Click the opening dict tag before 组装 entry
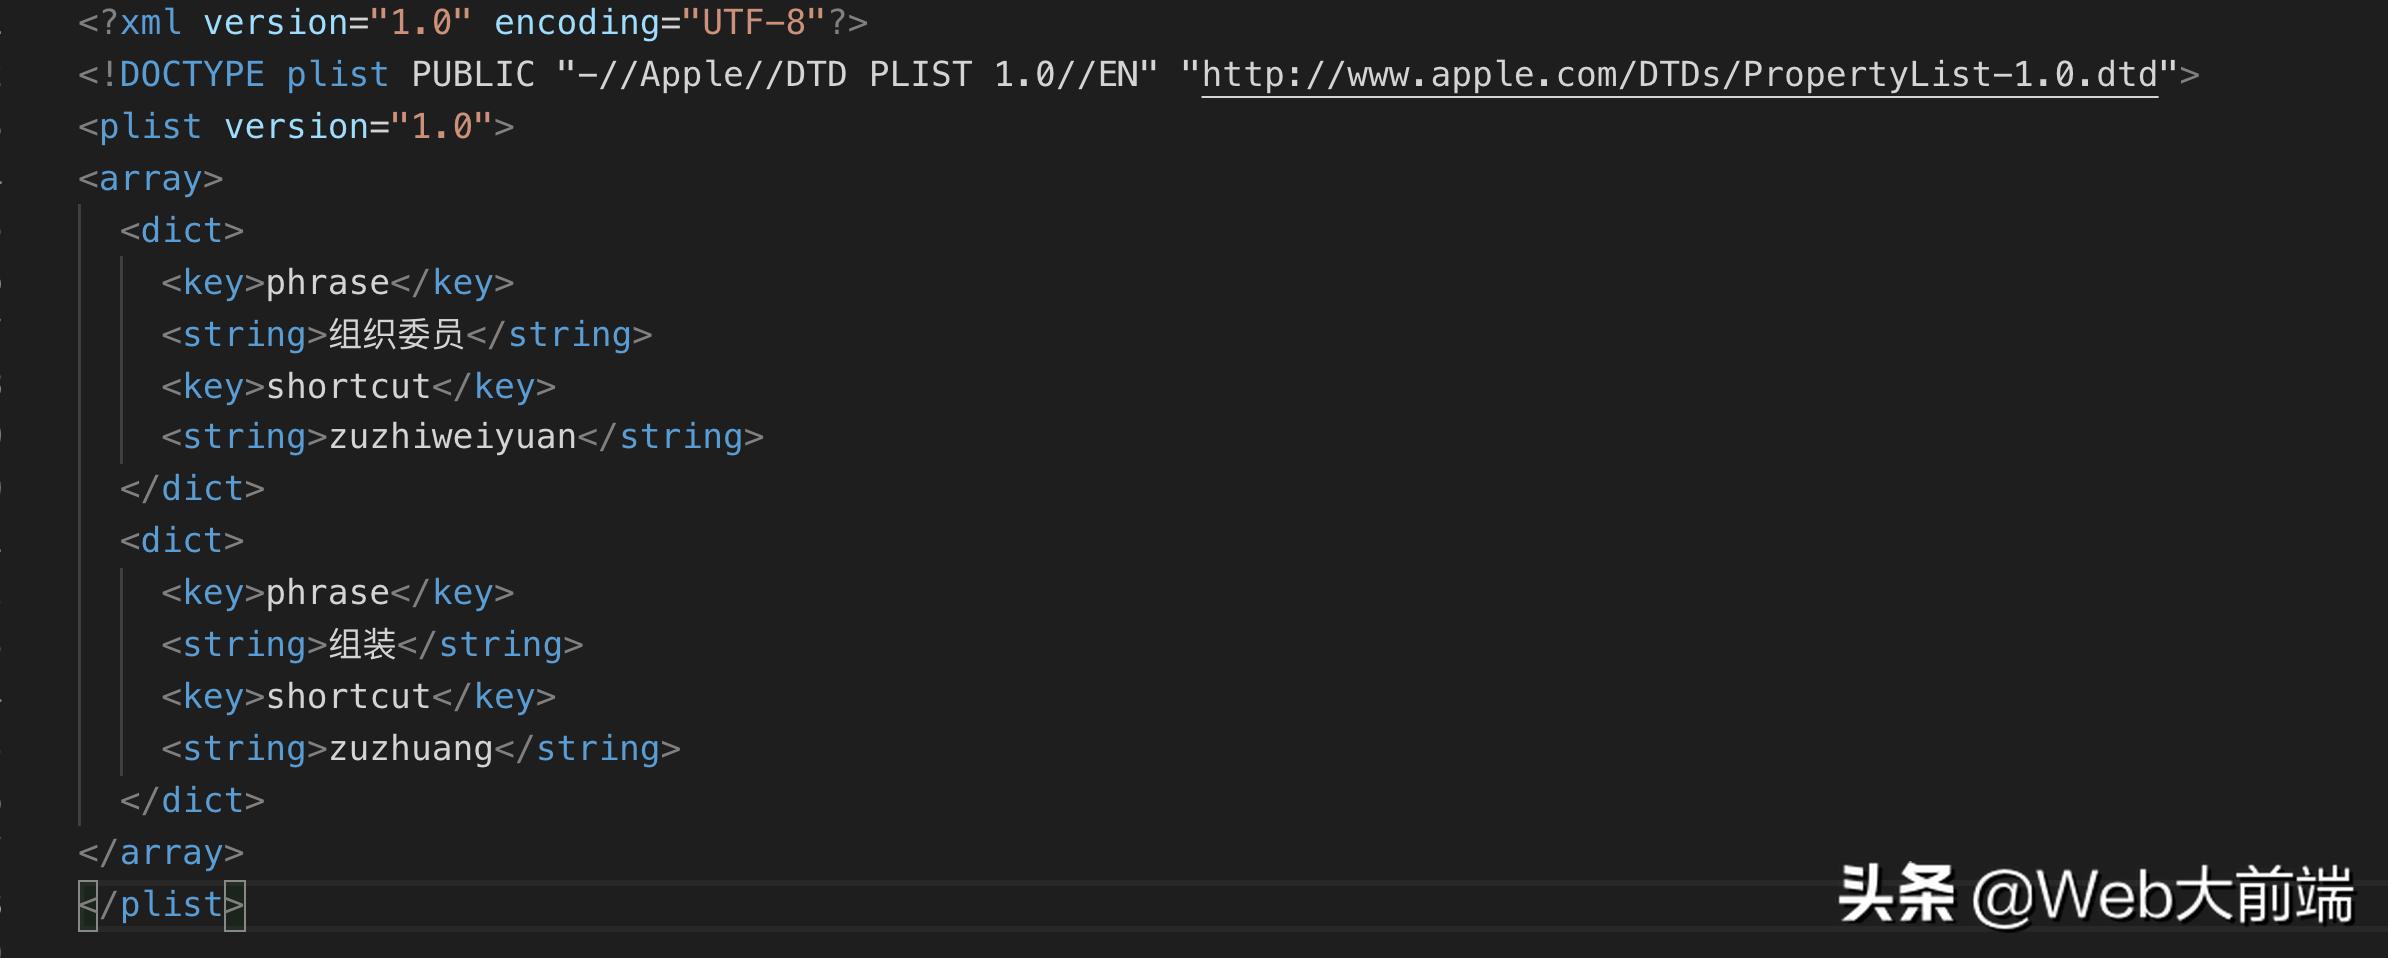The height and width of the screenshot is (958, 2388). [x=181, y=541]
